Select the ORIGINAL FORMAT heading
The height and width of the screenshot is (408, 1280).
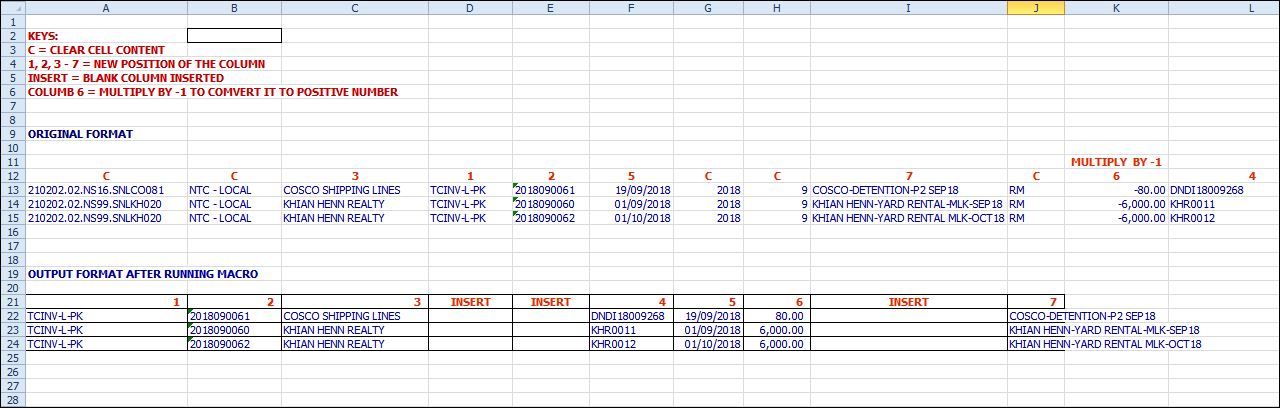tap(81, 134)
